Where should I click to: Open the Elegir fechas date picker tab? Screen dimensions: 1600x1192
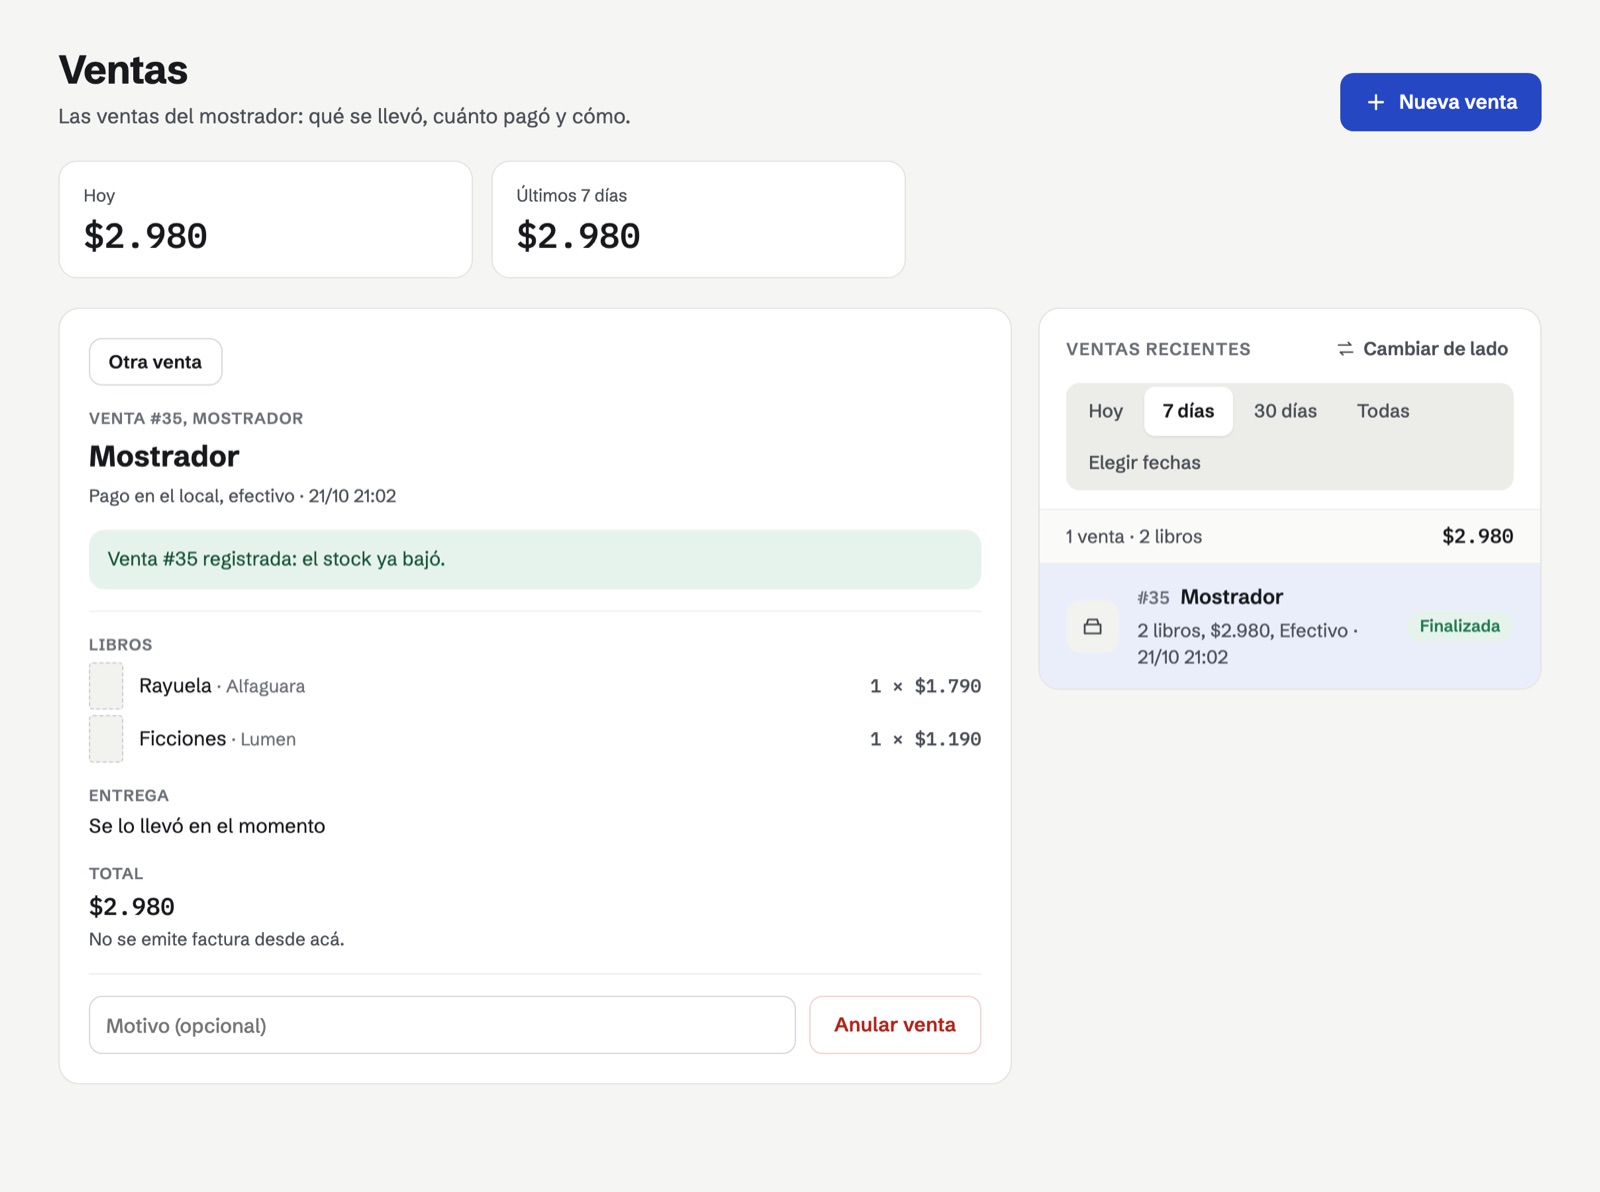click(1144, 463)
